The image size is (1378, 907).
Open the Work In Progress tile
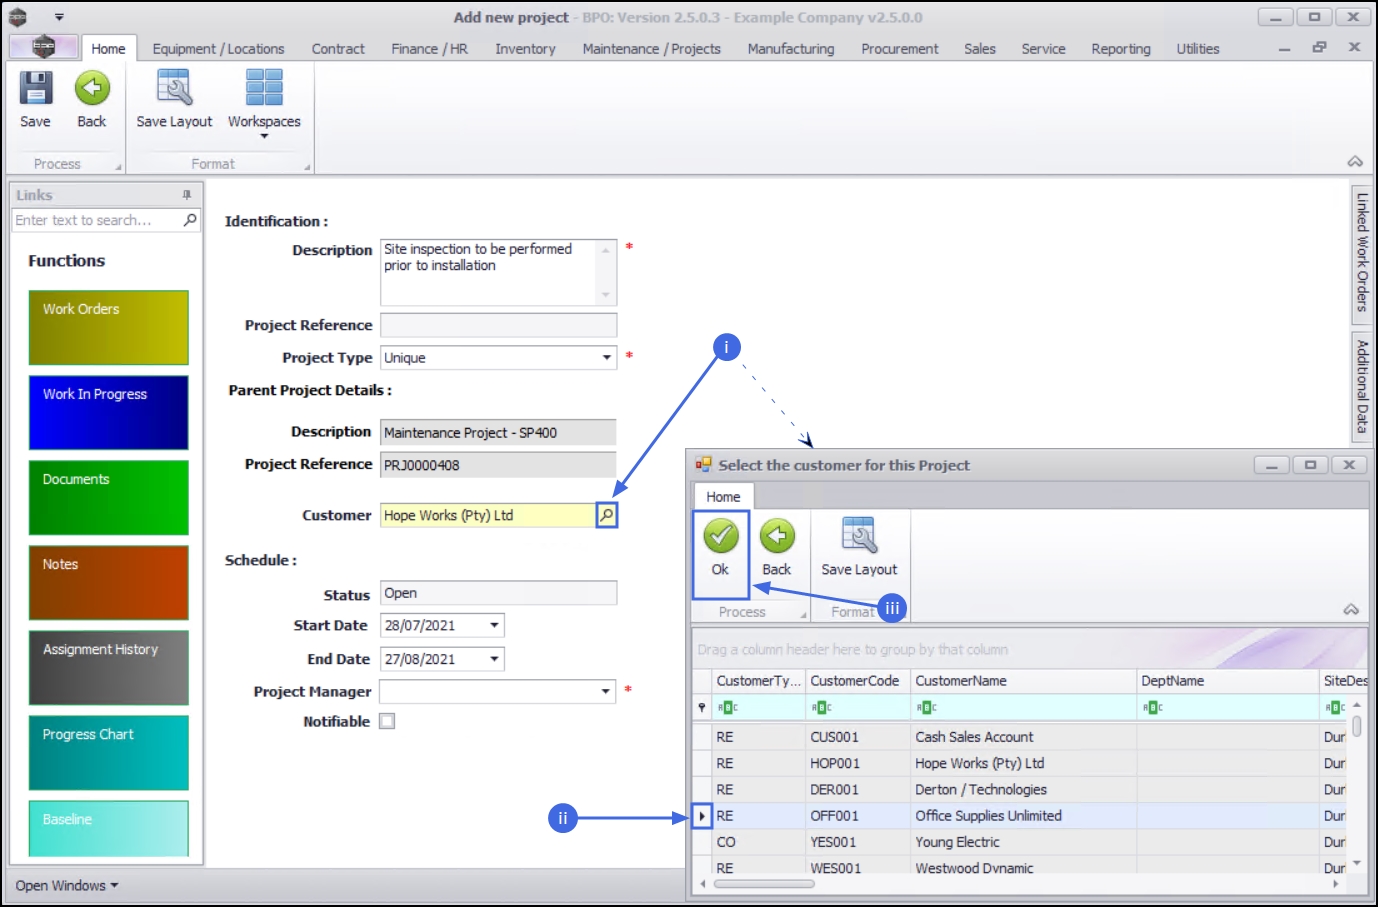point(108,412)
